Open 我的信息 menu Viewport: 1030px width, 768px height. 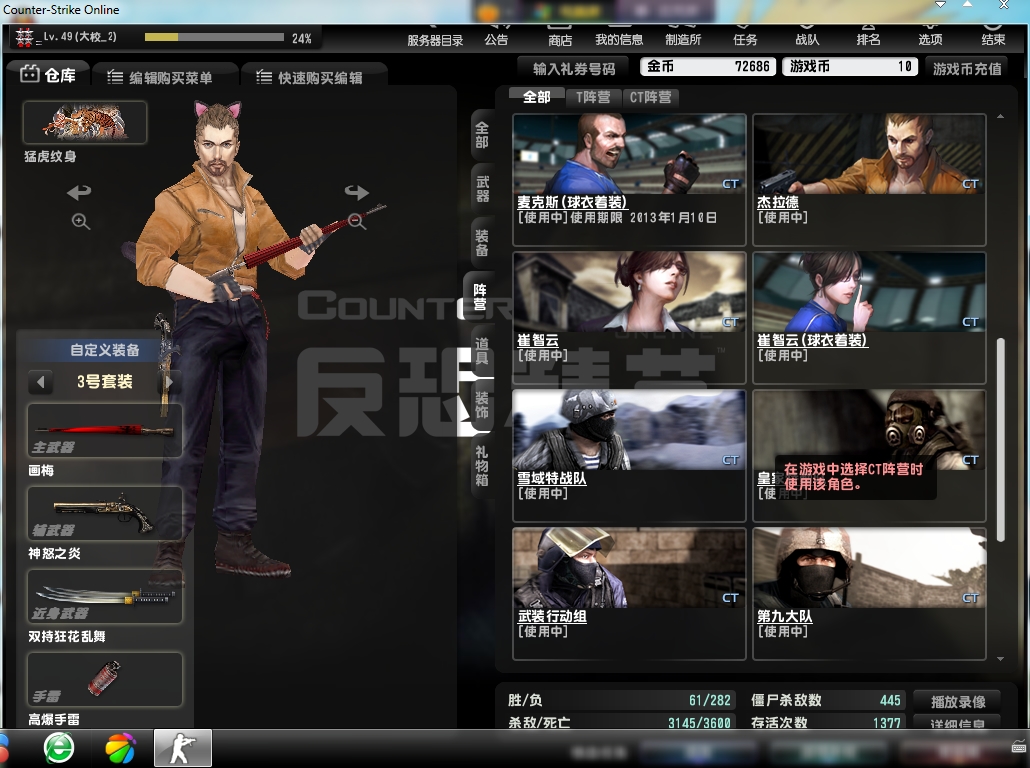pyautogui.click(x=619, y=40)
